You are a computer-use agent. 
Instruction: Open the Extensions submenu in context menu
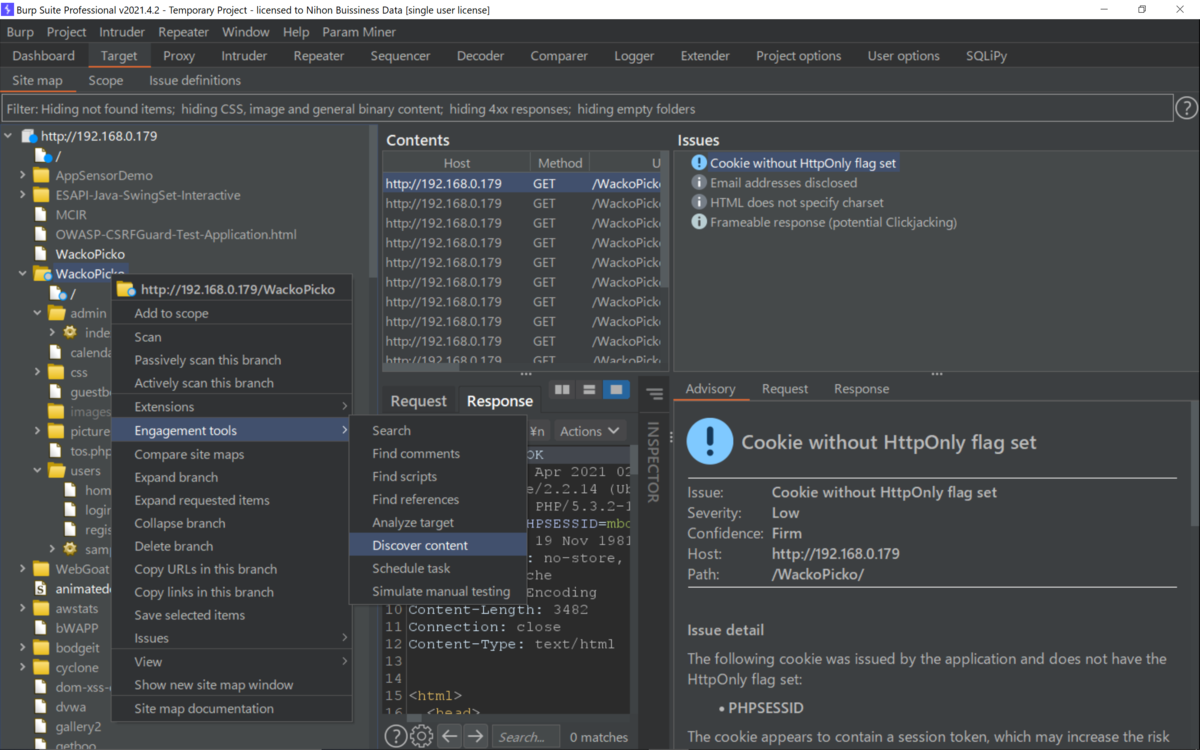tap(231, 407)
